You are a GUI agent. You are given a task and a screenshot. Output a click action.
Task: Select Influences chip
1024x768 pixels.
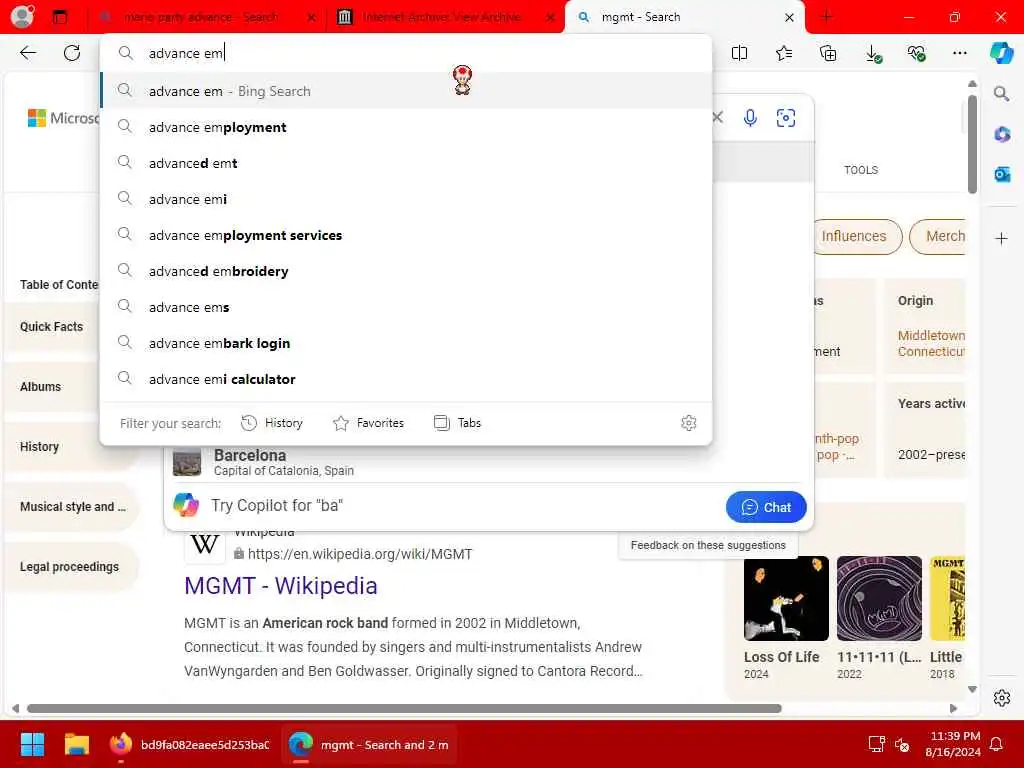click(854, 236)
